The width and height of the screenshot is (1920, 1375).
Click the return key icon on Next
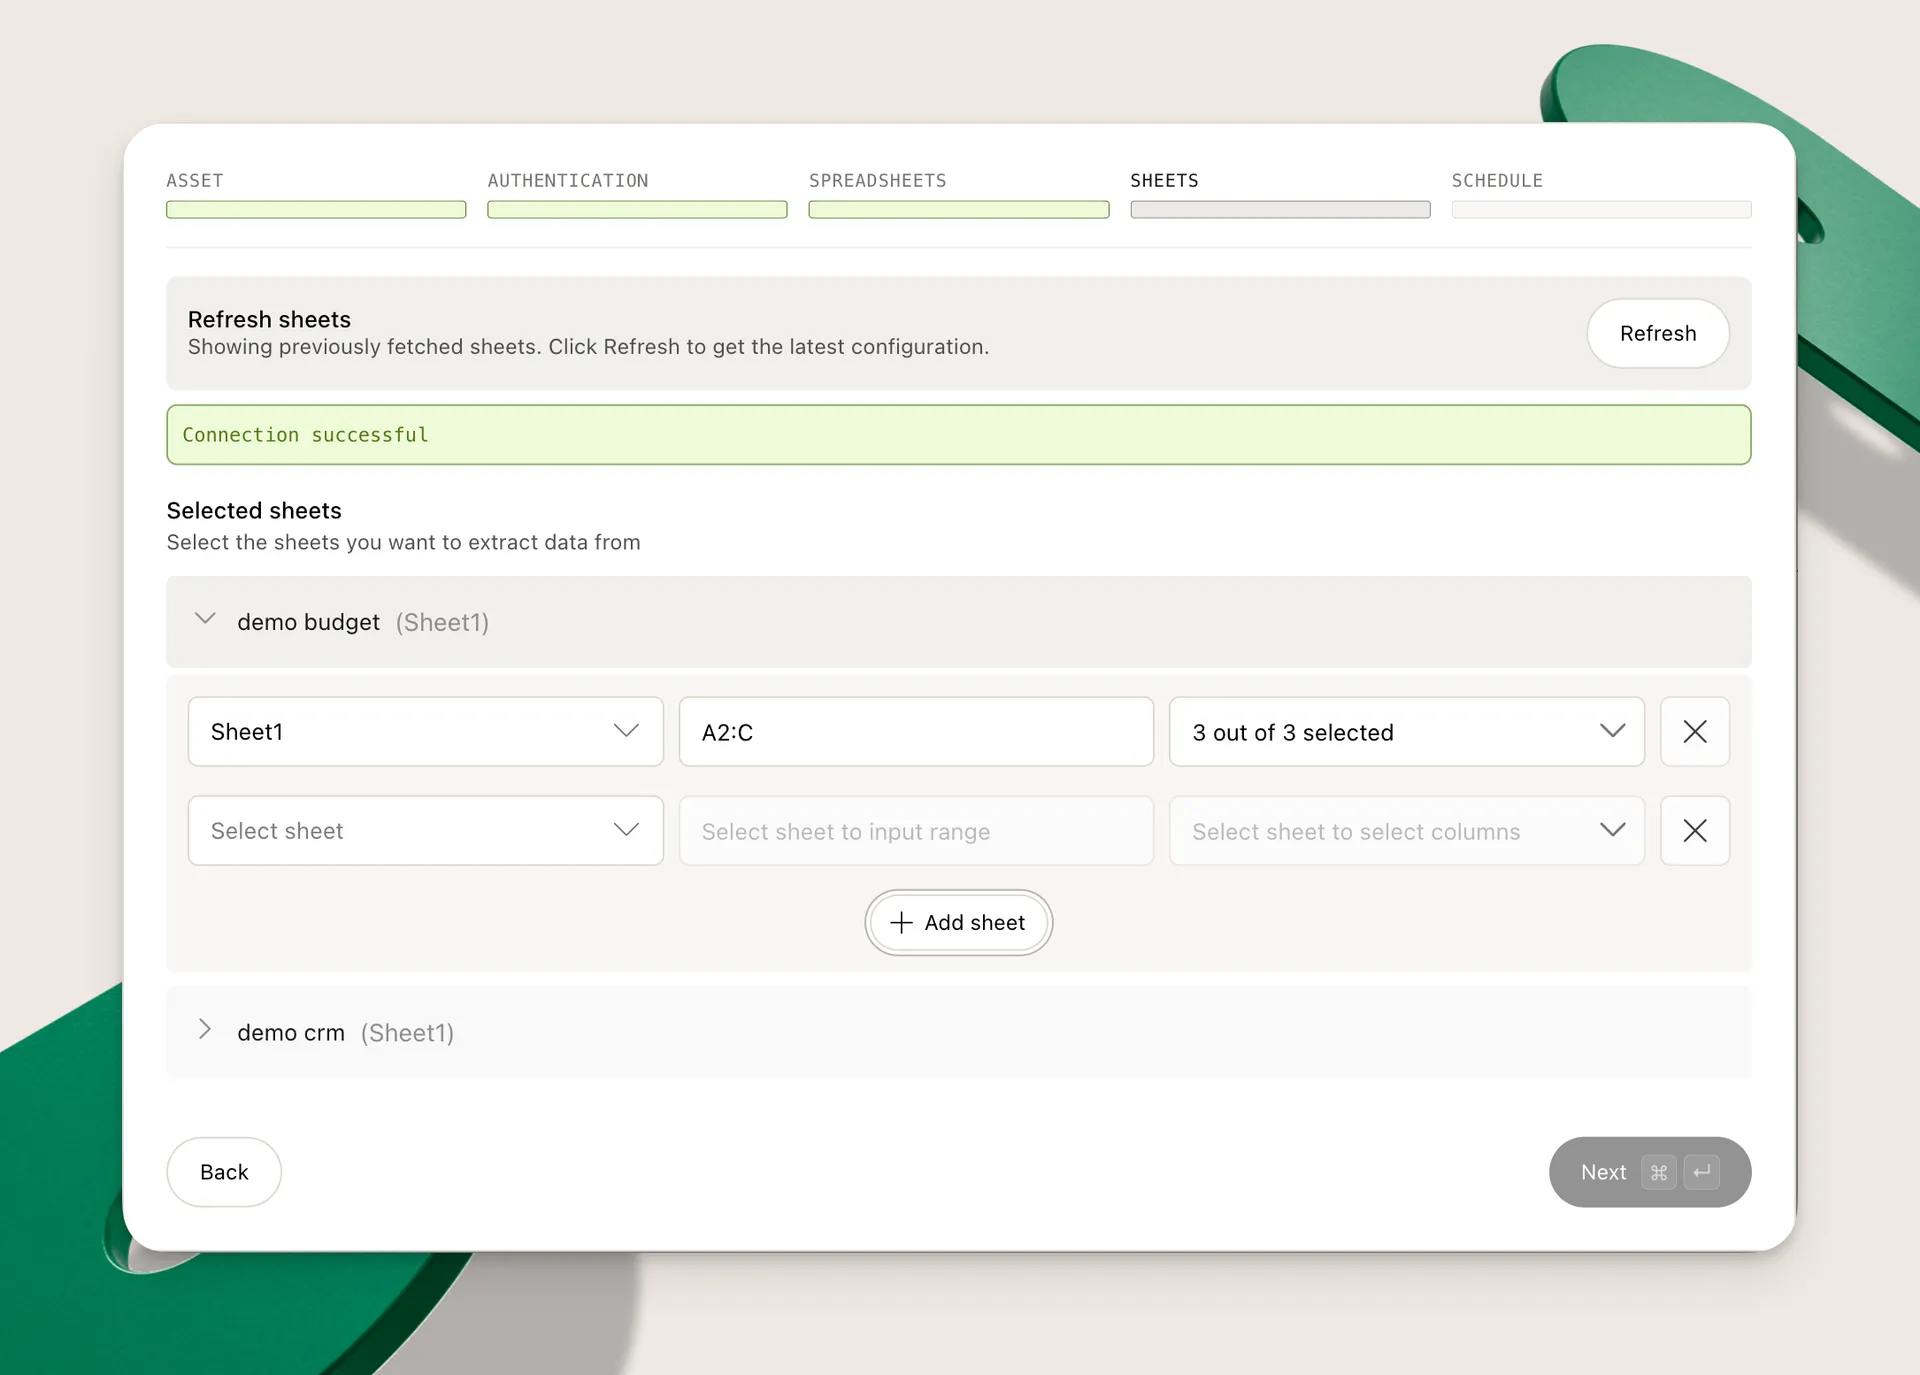pyautogui.click(x=1702, y=1172)
